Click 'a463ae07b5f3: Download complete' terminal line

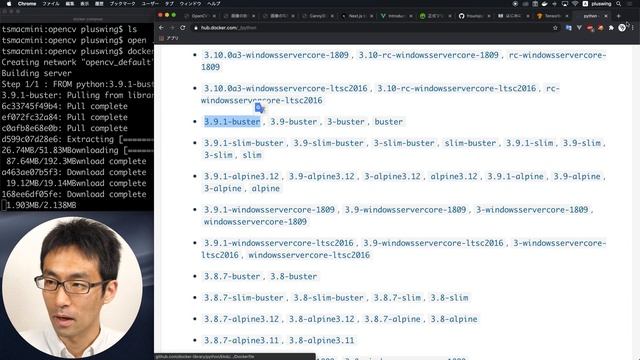coord(74,172)
